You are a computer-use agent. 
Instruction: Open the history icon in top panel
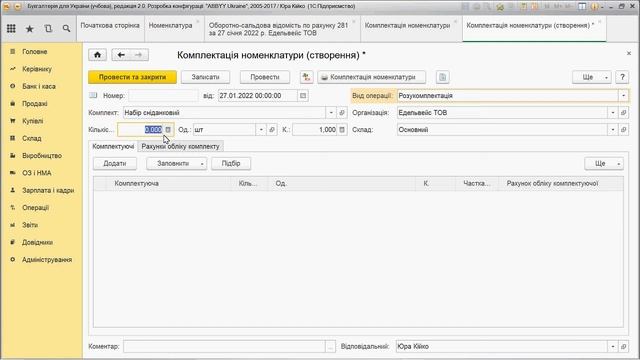point(48,29)
